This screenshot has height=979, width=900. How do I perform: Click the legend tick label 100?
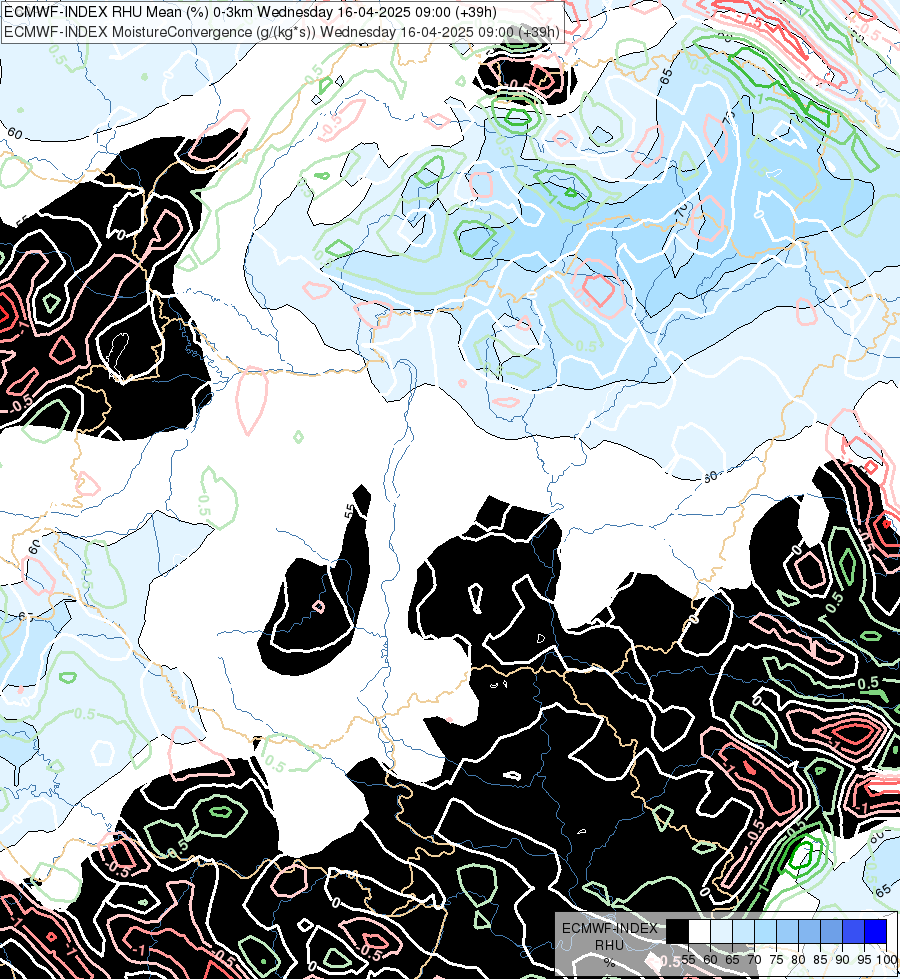(887, 960)
